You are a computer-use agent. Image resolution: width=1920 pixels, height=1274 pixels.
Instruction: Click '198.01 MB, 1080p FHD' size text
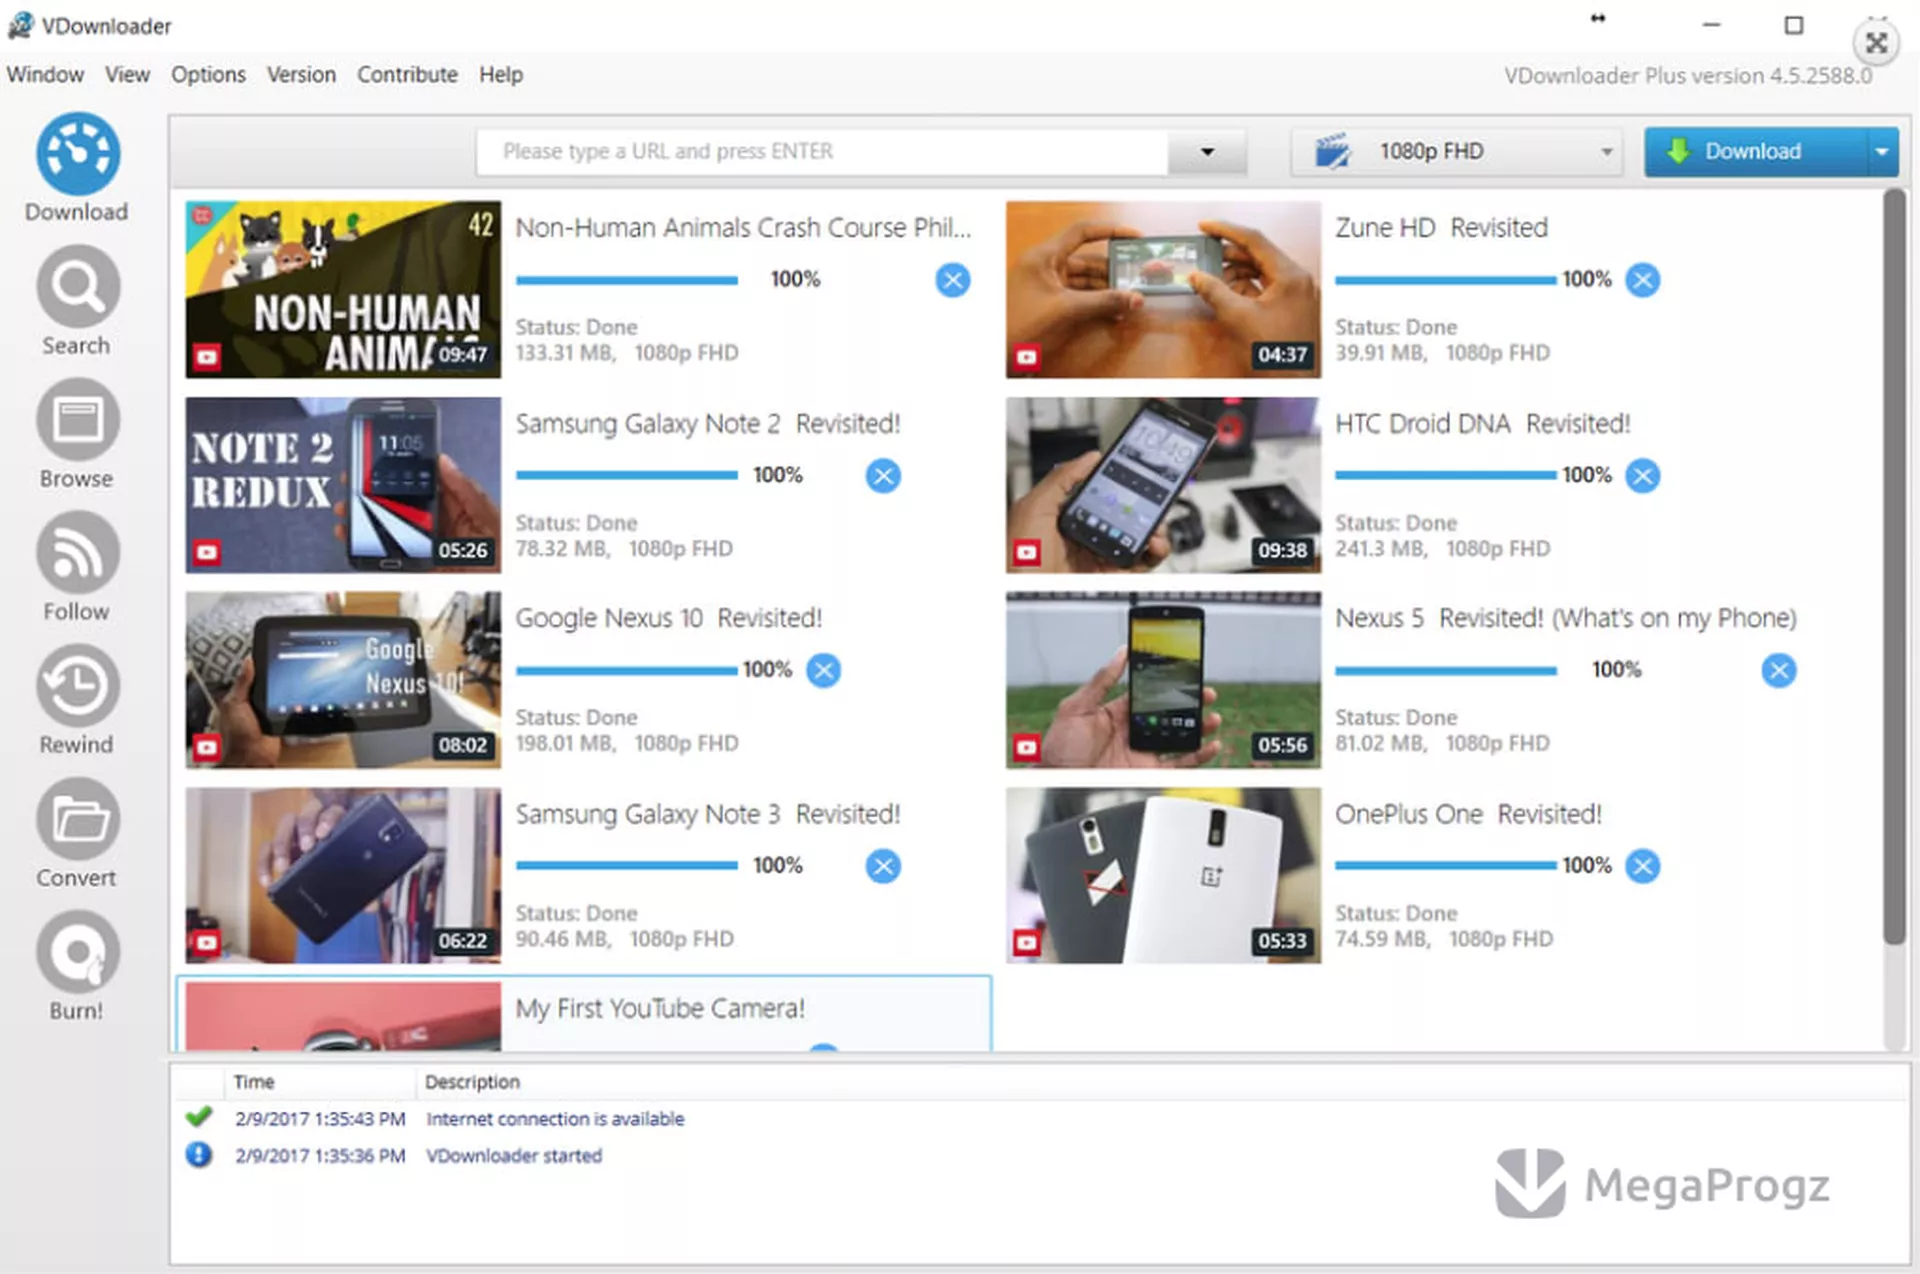[x=627, y=744]
